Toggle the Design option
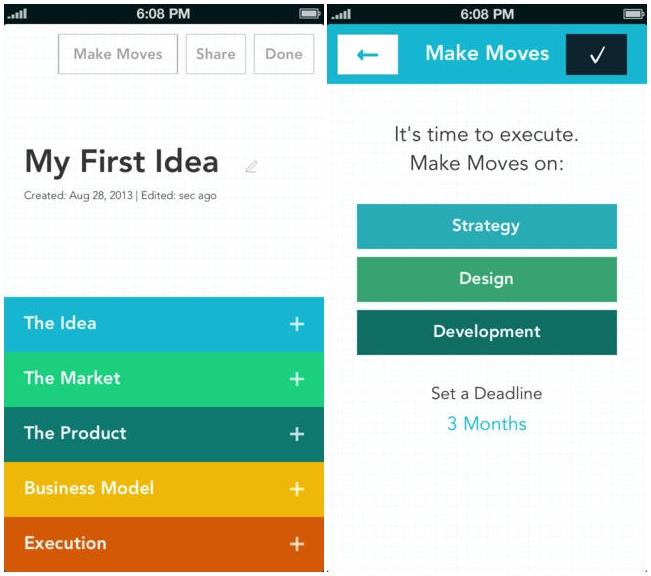 [487, 279]
